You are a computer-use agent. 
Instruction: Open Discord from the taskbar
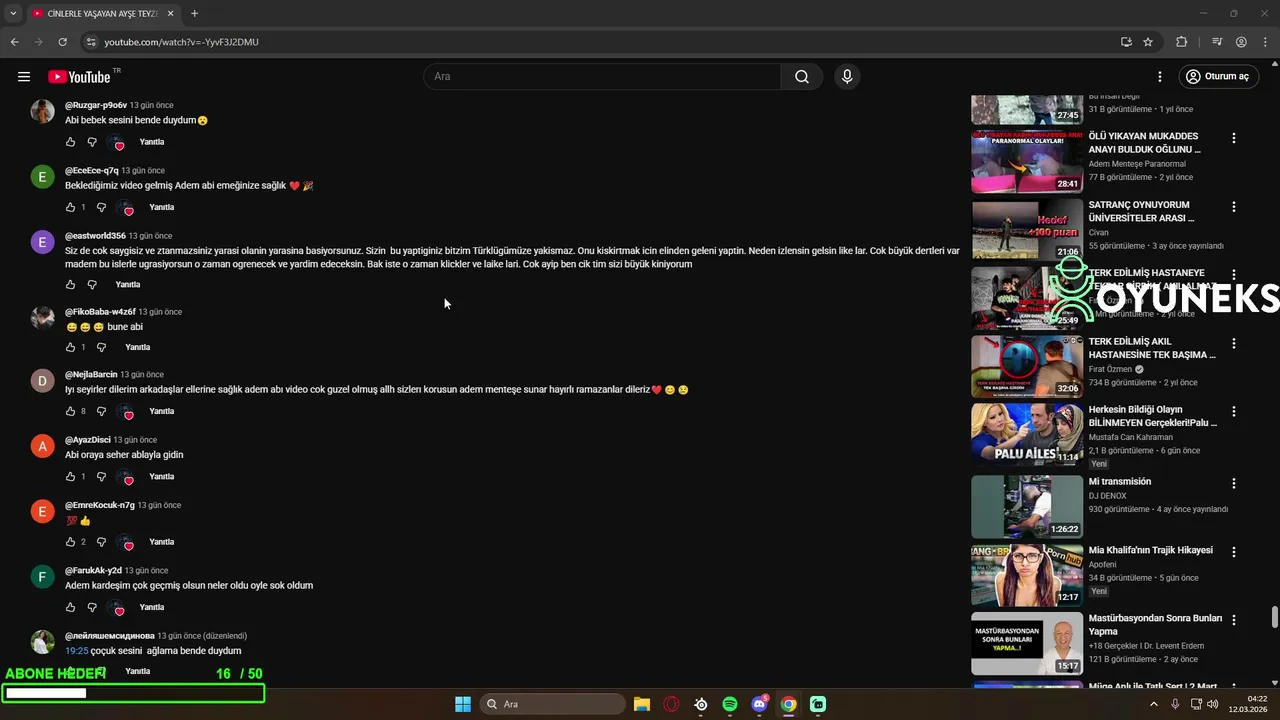pos(759,704)
